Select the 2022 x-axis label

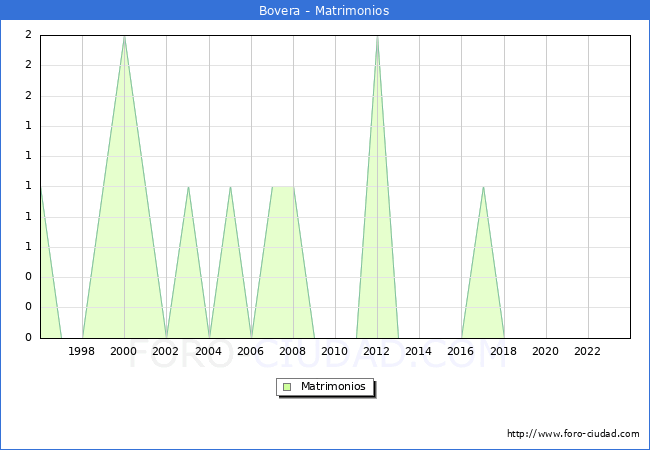pos(587,351)
